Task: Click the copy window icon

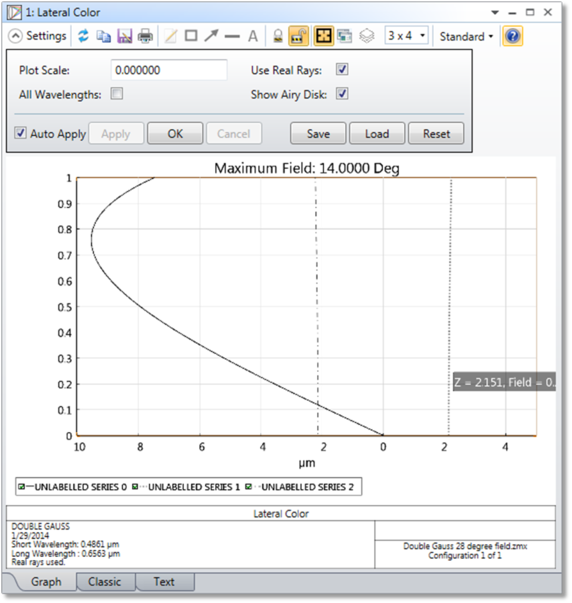Action: (x=103, y=37)
